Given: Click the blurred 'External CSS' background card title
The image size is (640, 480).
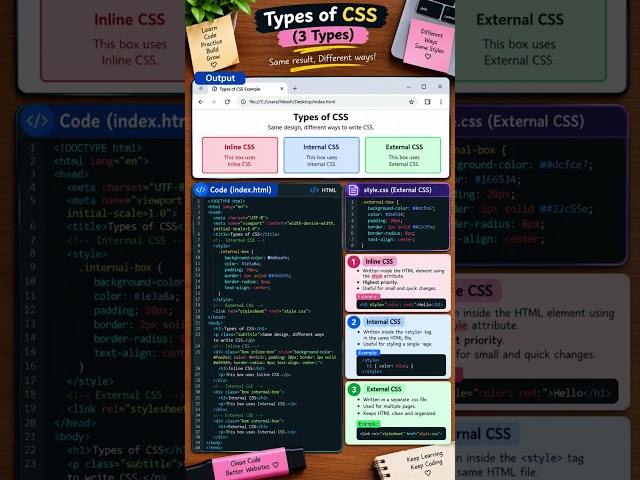Looking at the screenshot, I should coord(520,19).
